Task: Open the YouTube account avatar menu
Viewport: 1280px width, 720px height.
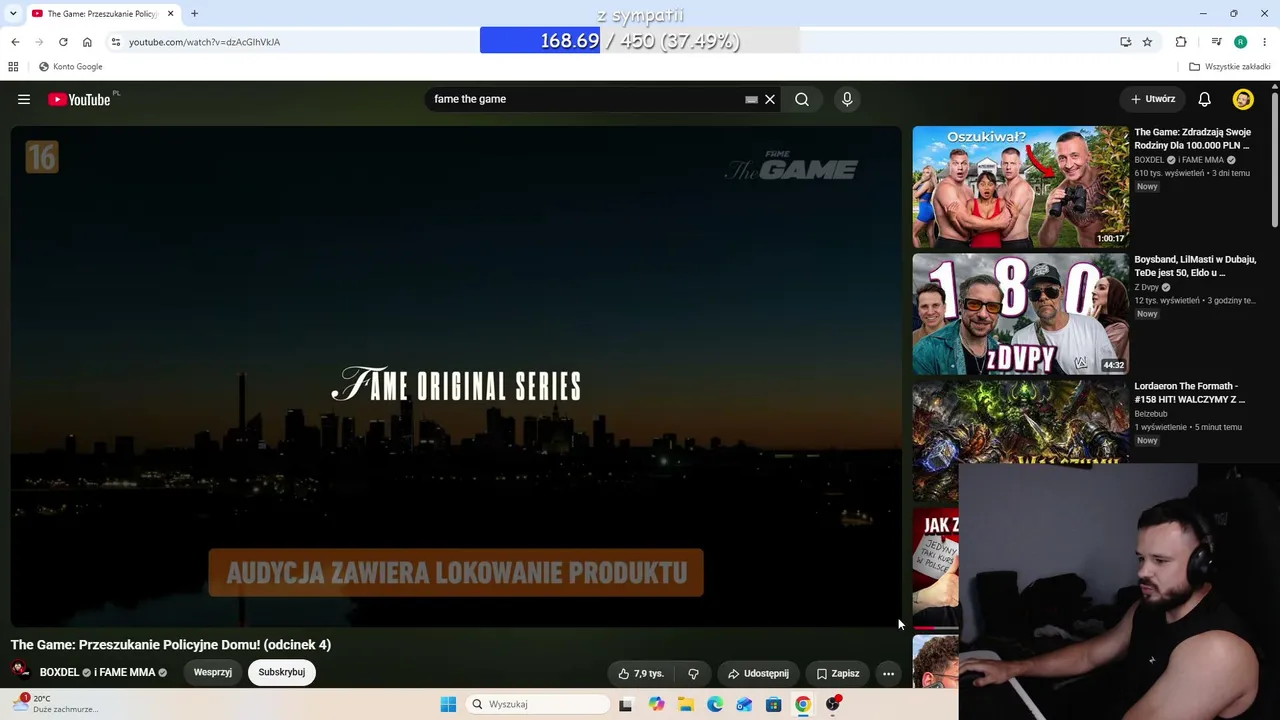Action: [1243, 99]
